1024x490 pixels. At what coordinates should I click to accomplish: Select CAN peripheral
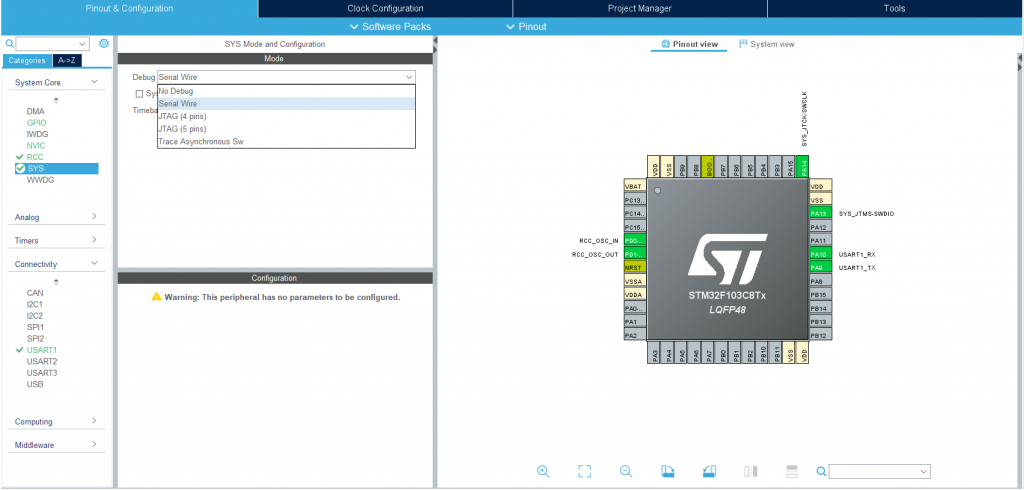tap(35, 293)
